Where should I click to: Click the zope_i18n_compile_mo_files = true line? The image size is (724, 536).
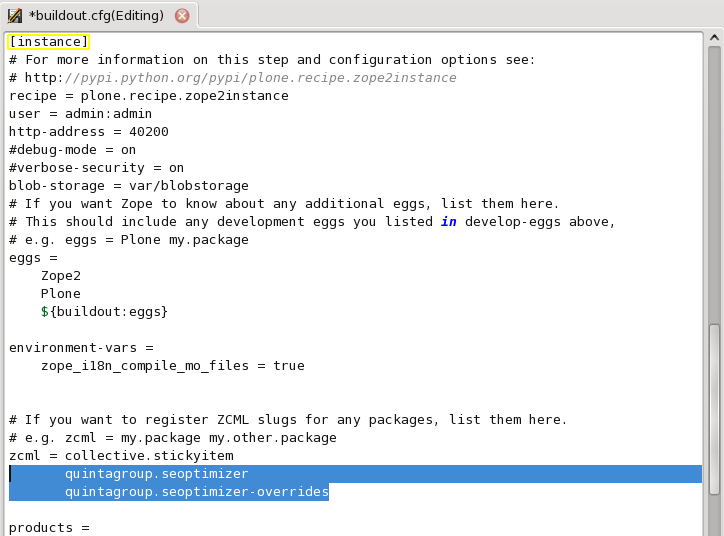point(173,366)
